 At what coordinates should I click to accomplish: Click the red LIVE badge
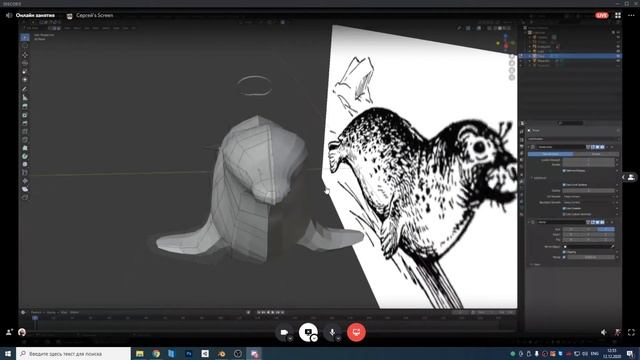tap(602, 15)
